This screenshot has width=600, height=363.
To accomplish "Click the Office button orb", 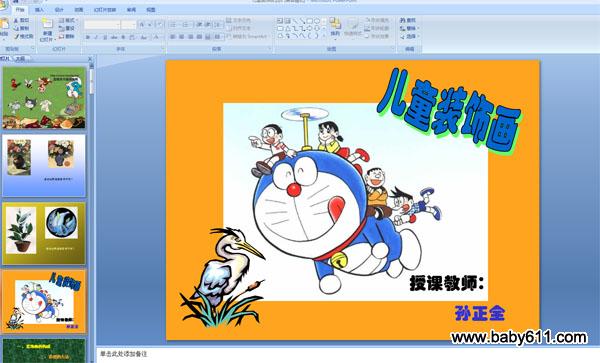I will [4, 4].
